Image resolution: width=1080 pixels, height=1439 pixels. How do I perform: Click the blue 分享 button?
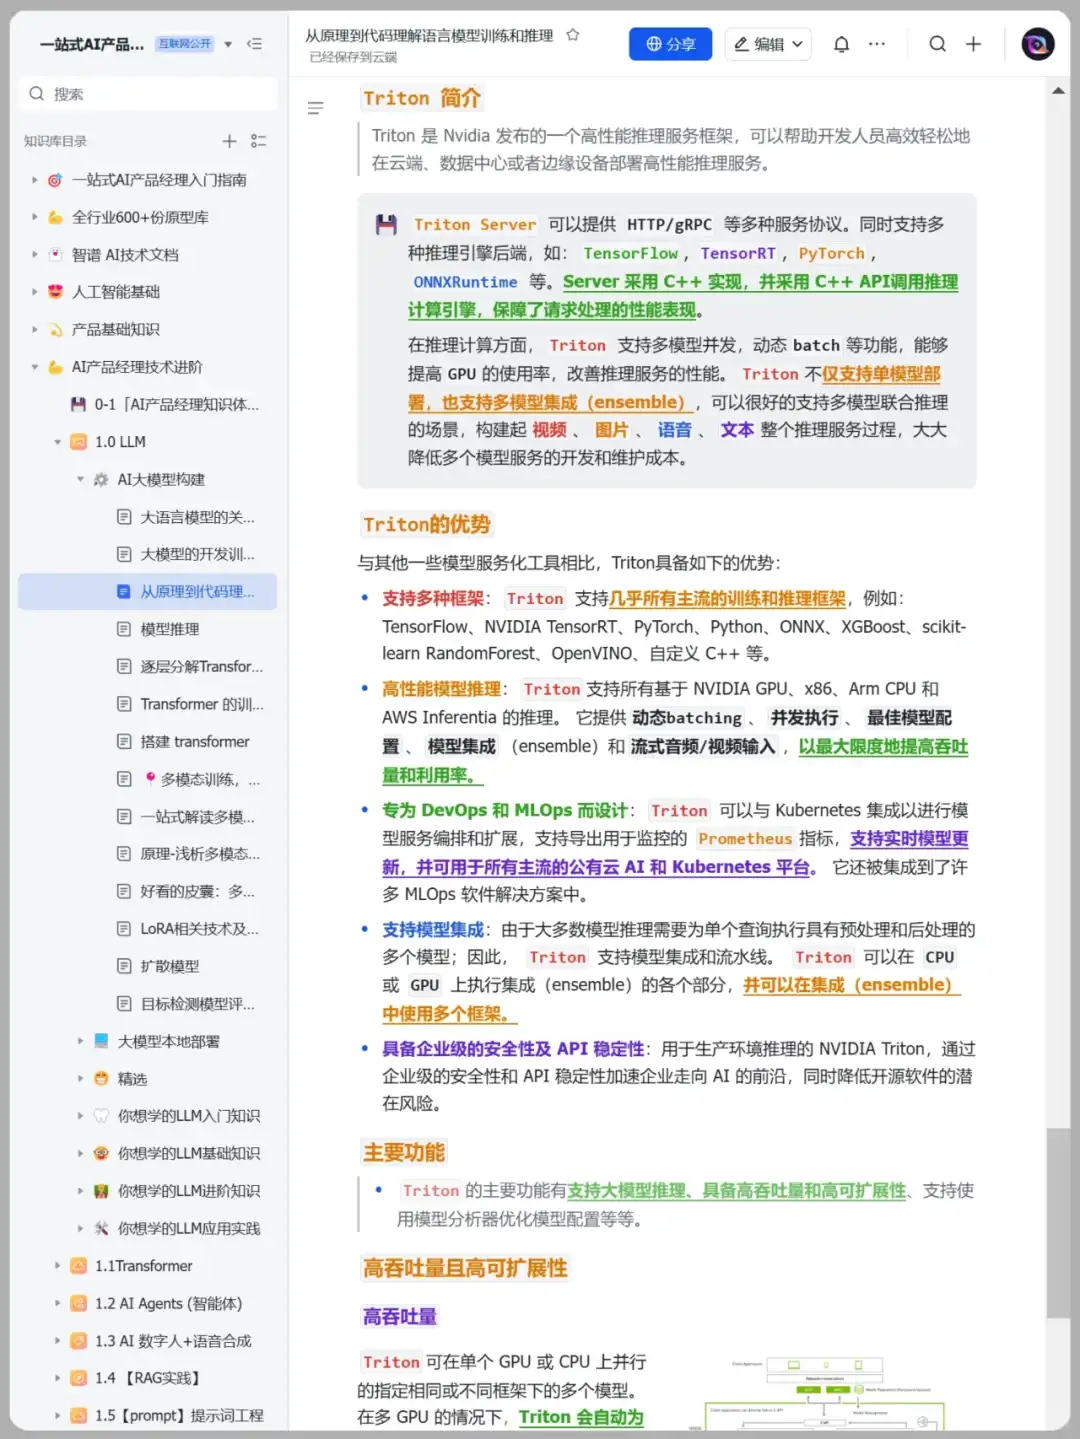click(670, 44)
